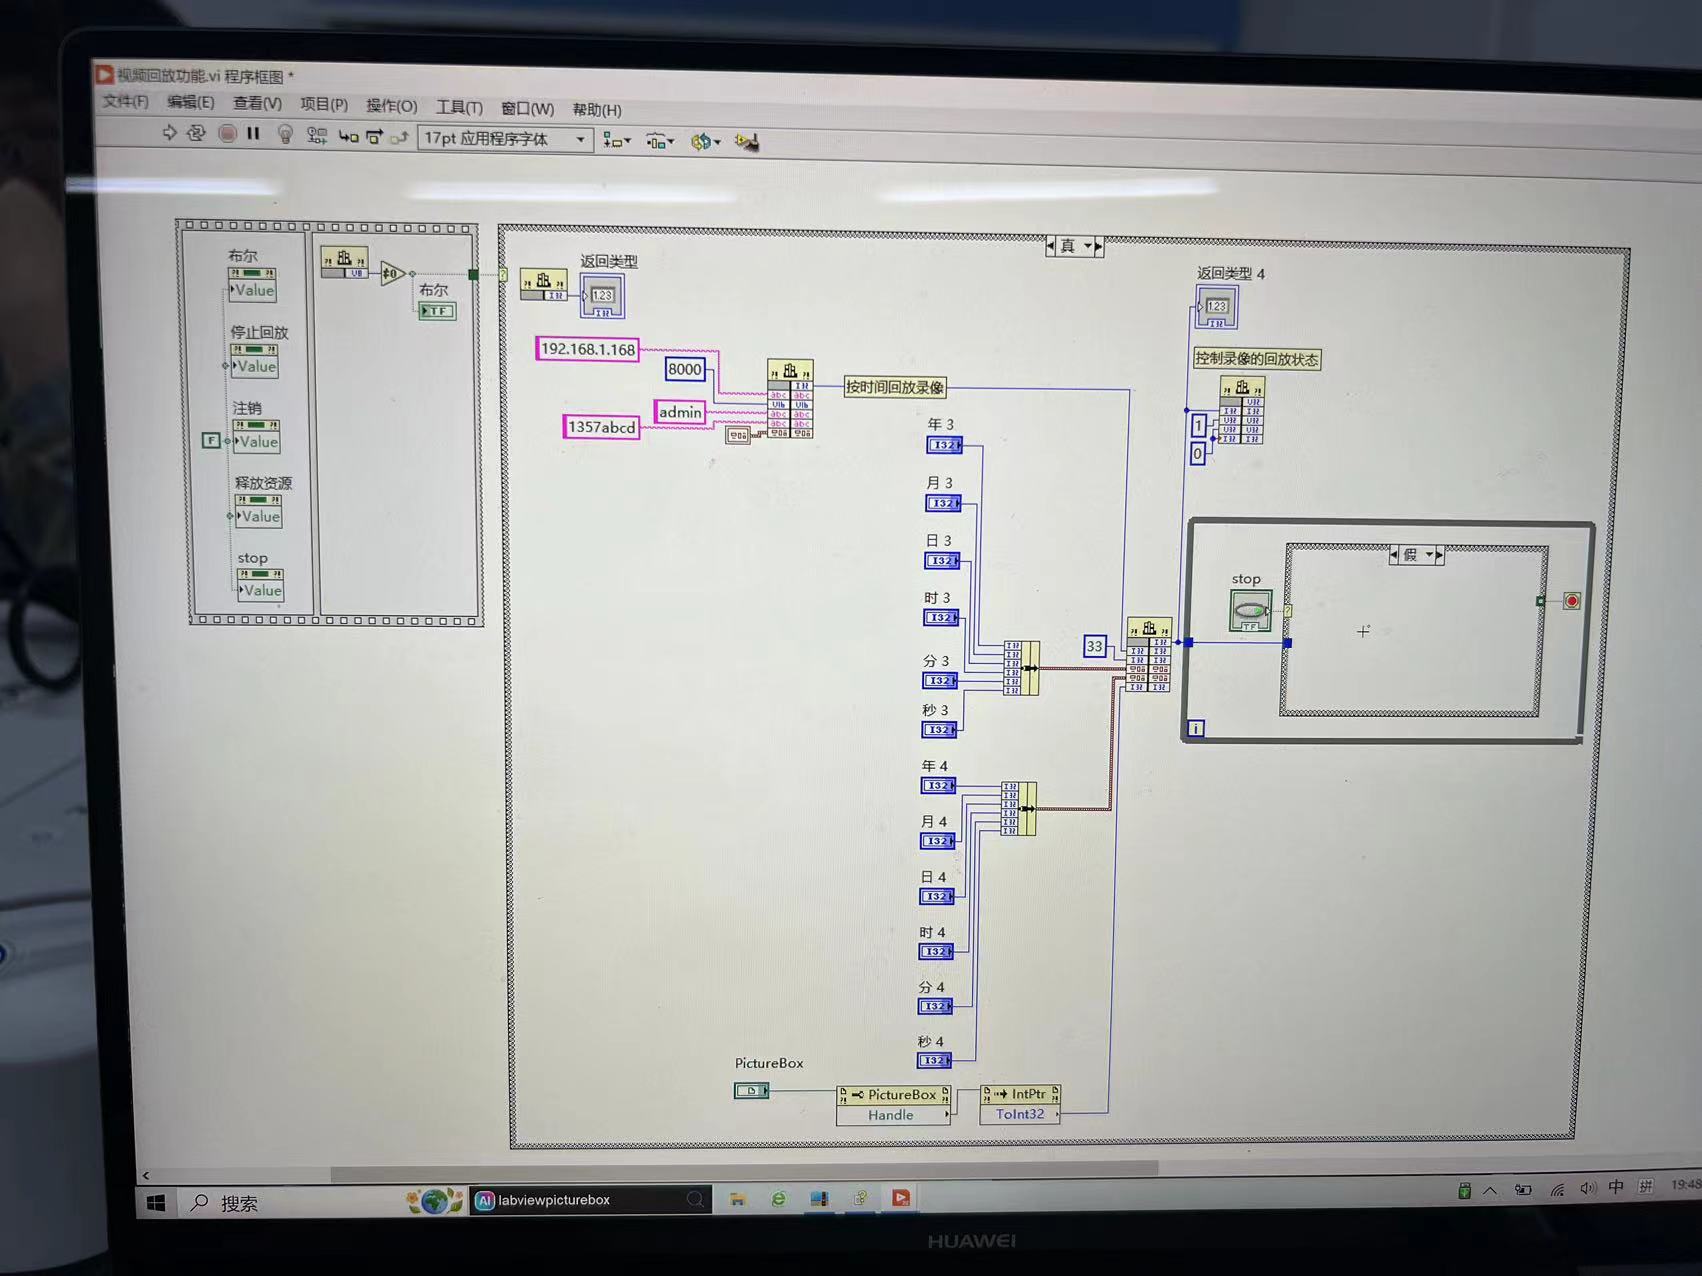
Task: Click the stop Boolean control terminal in the loop
Action: click(1250, 610)
